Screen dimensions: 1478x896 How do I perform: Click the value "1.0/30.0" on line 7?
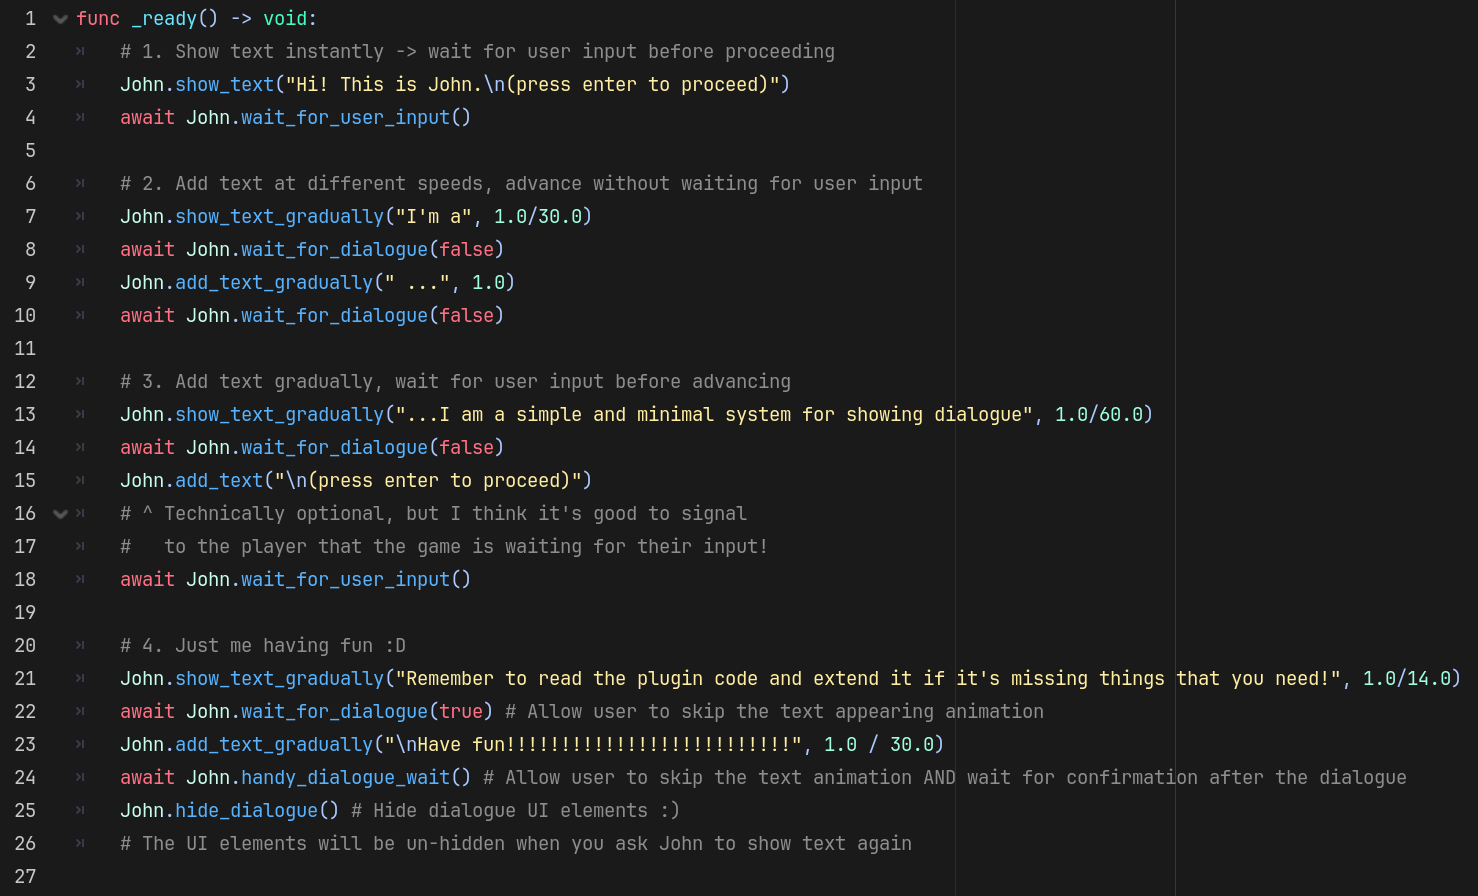538,217
